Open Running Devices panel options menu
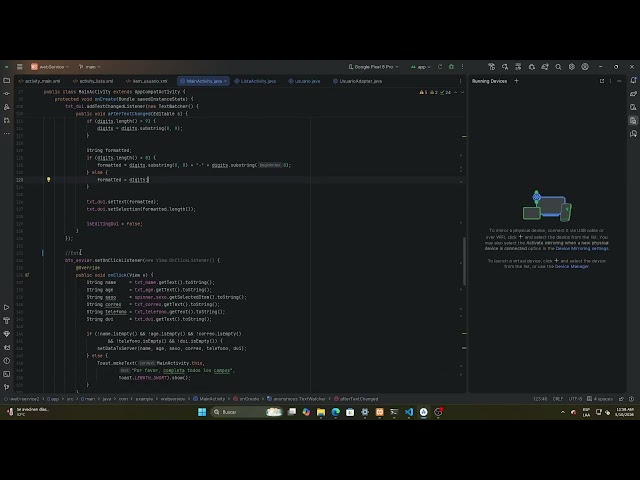The width and height of the screenshot is (640, 480). [611, 81]
